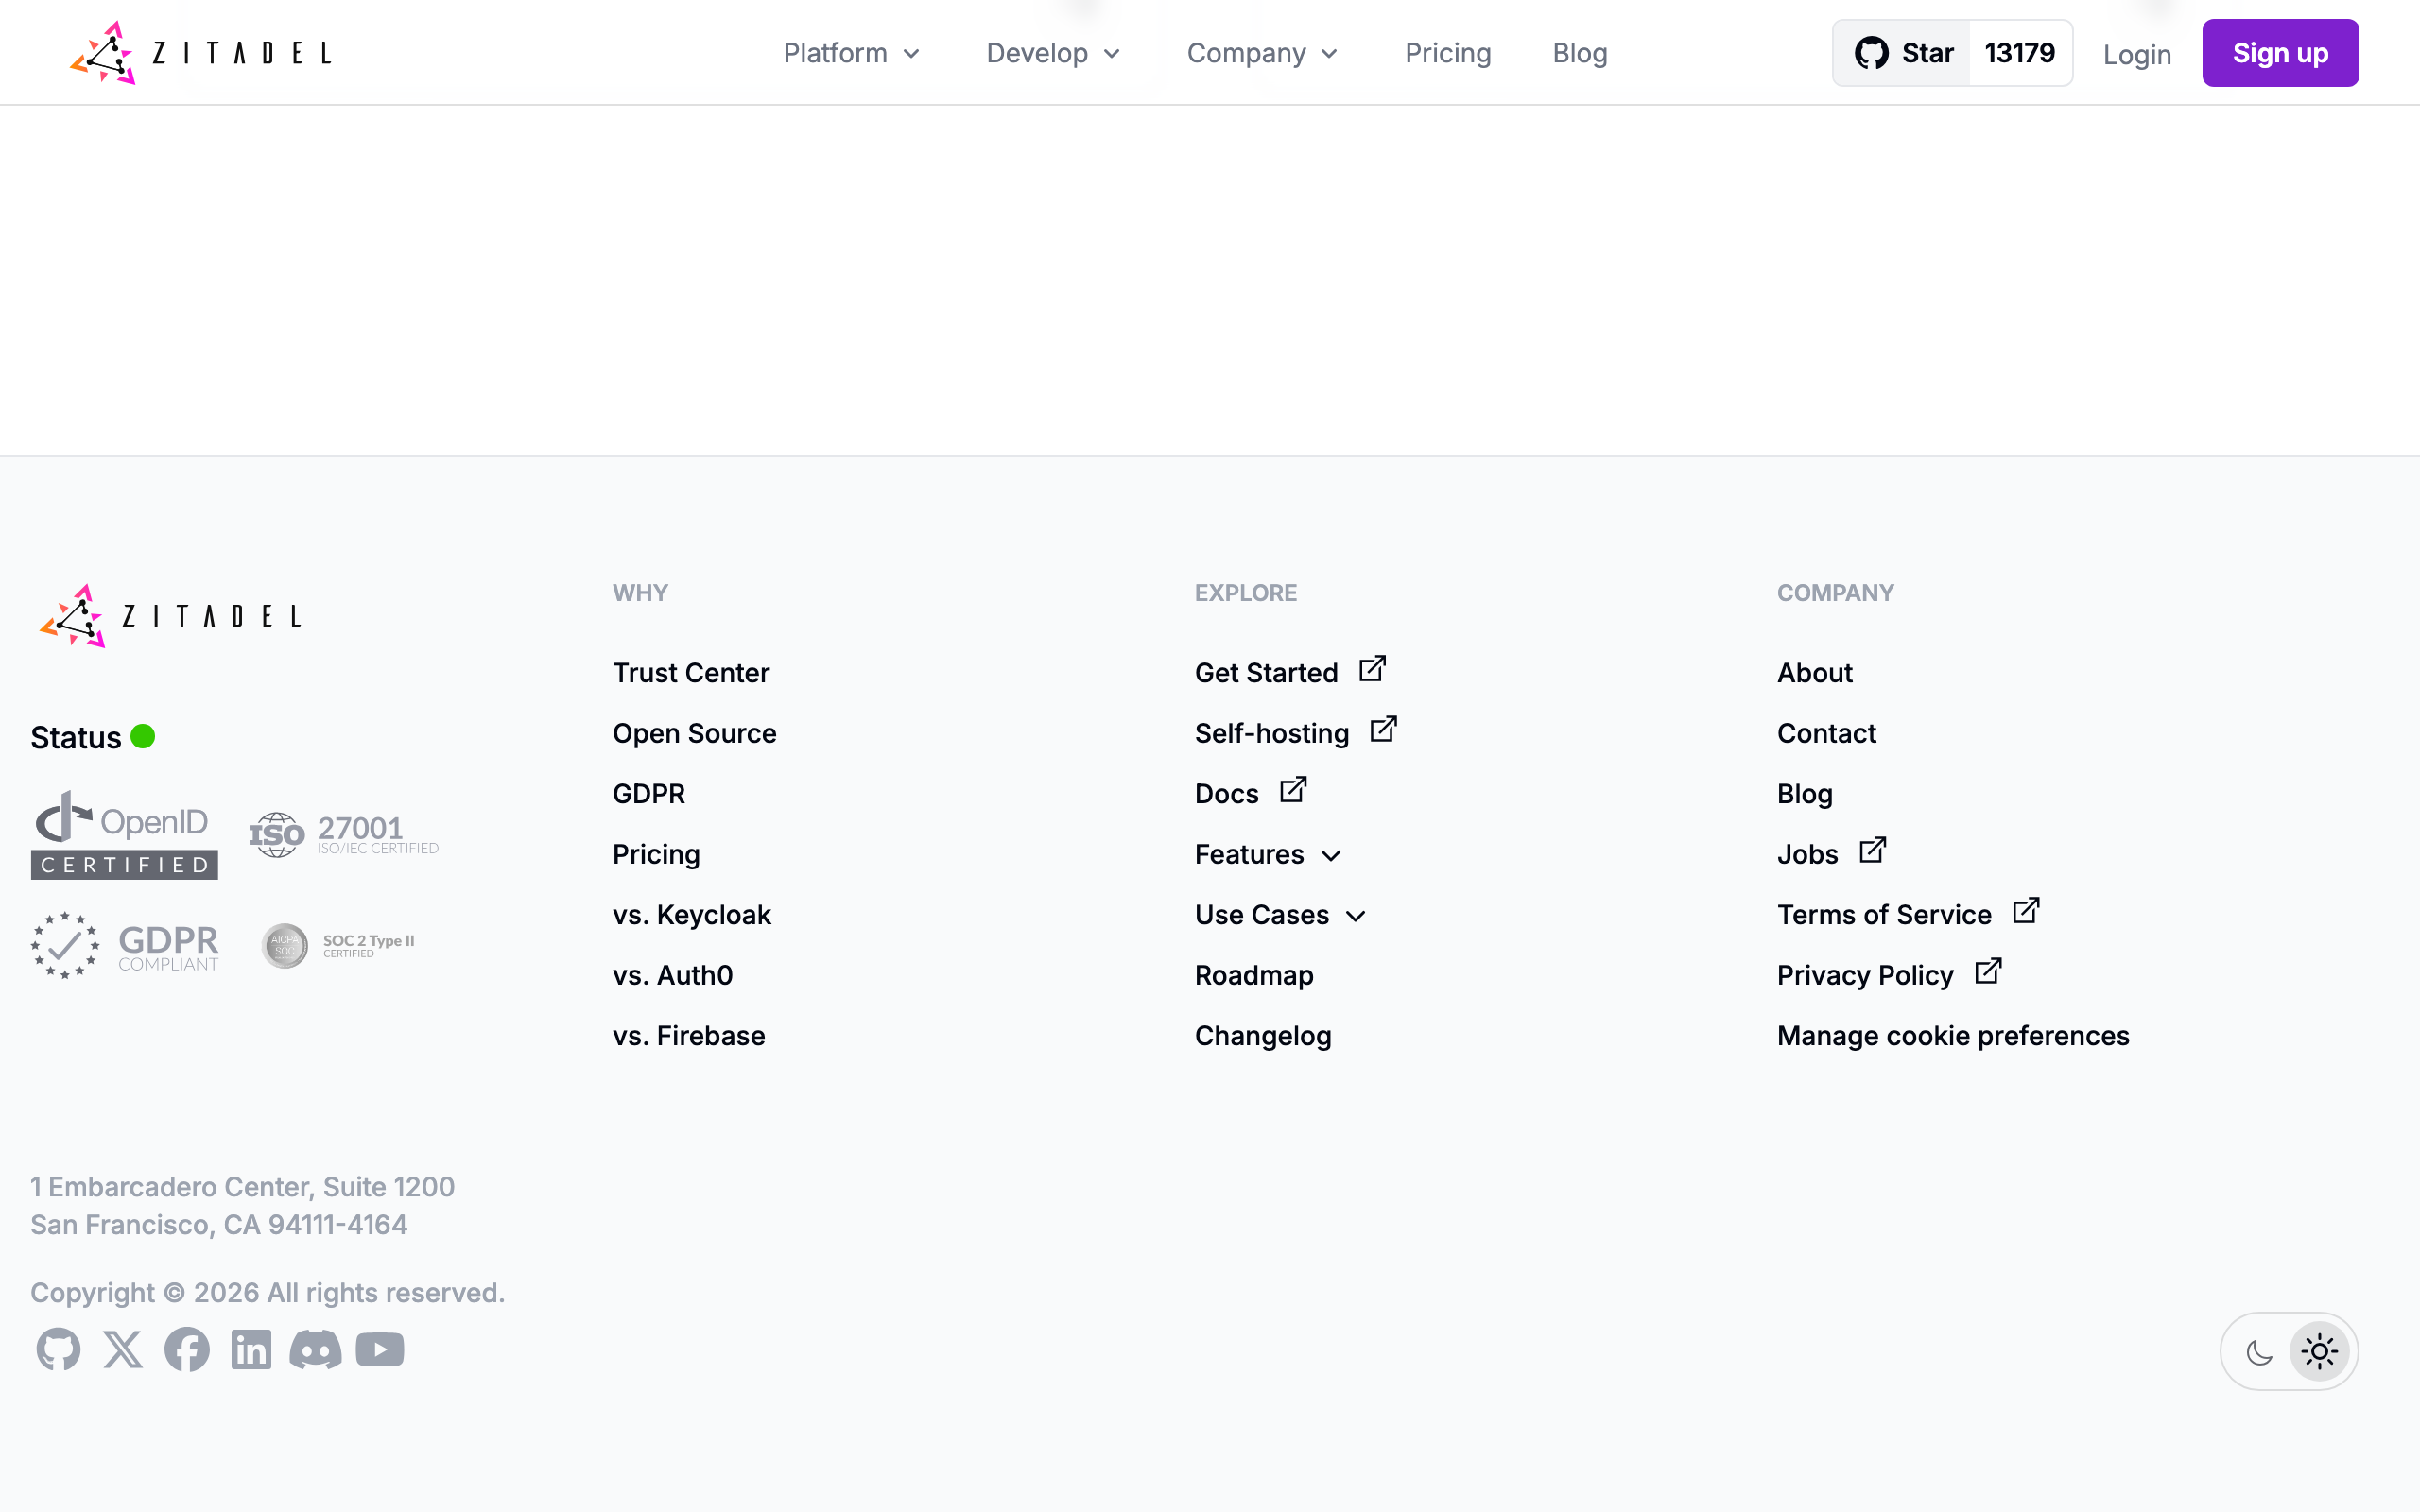Viewport: 2420px width, 1512px height.
Task: Open the GitHub icon in footer socials
Action: pyautogui.click(x=58, y=1350)
